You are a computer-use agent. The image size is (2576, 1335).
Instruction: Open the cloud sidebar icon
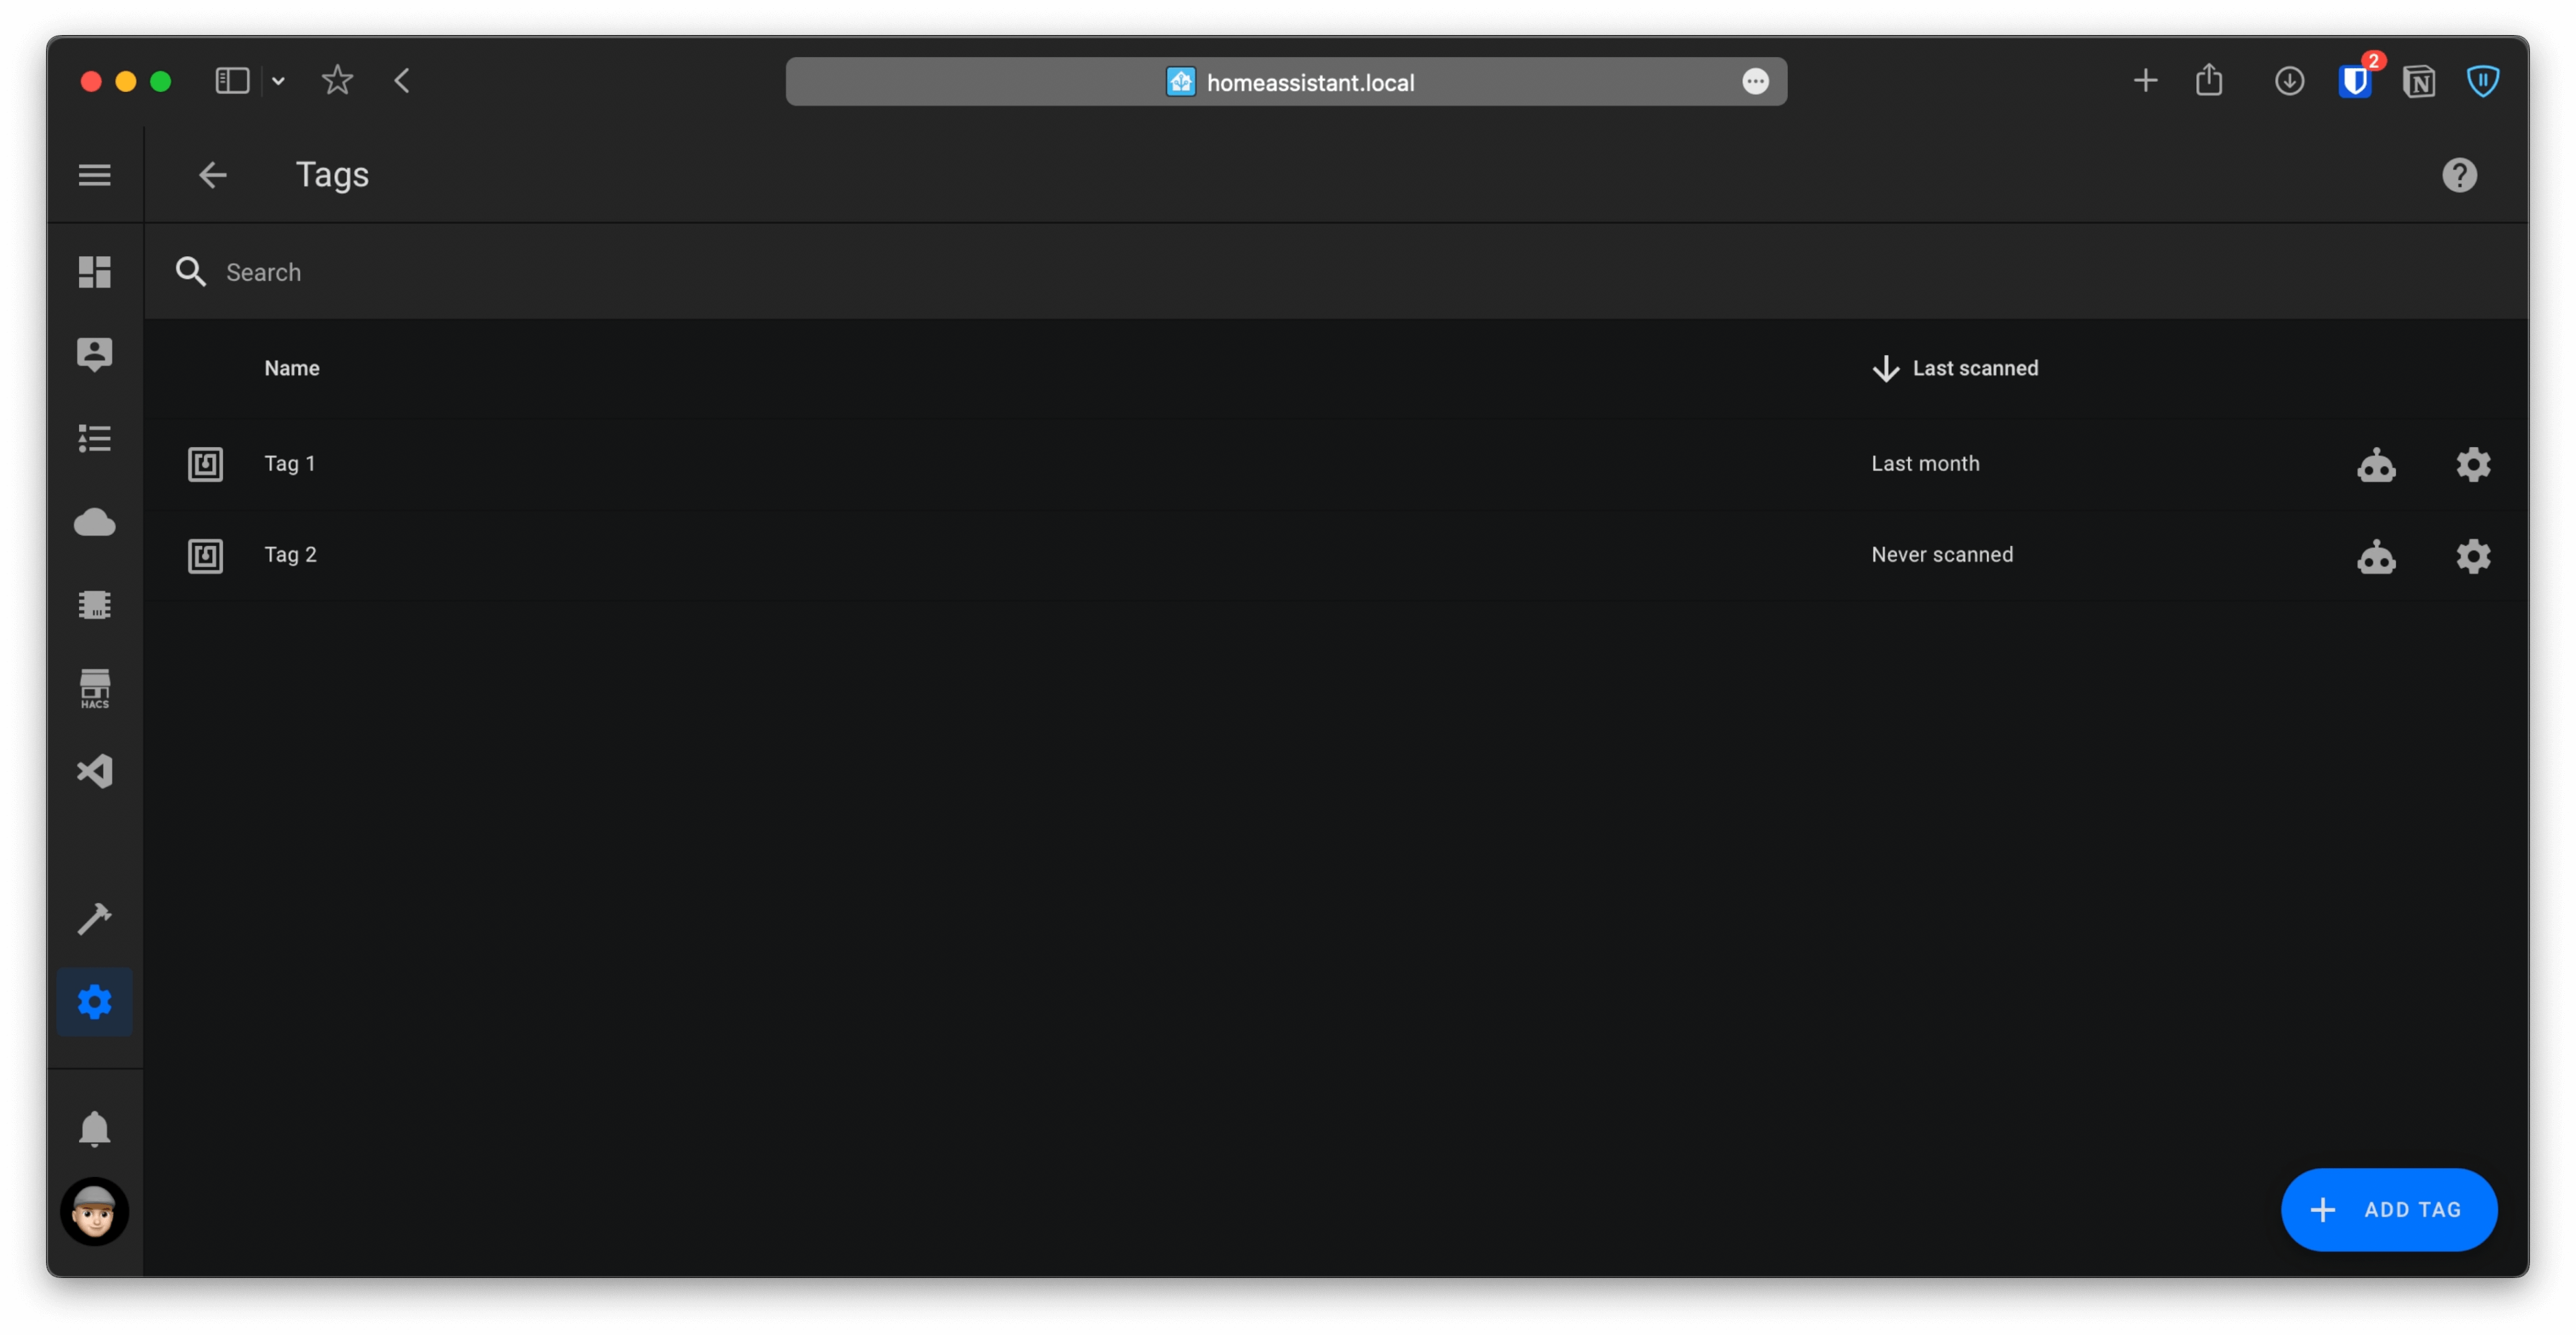[95, 522]
